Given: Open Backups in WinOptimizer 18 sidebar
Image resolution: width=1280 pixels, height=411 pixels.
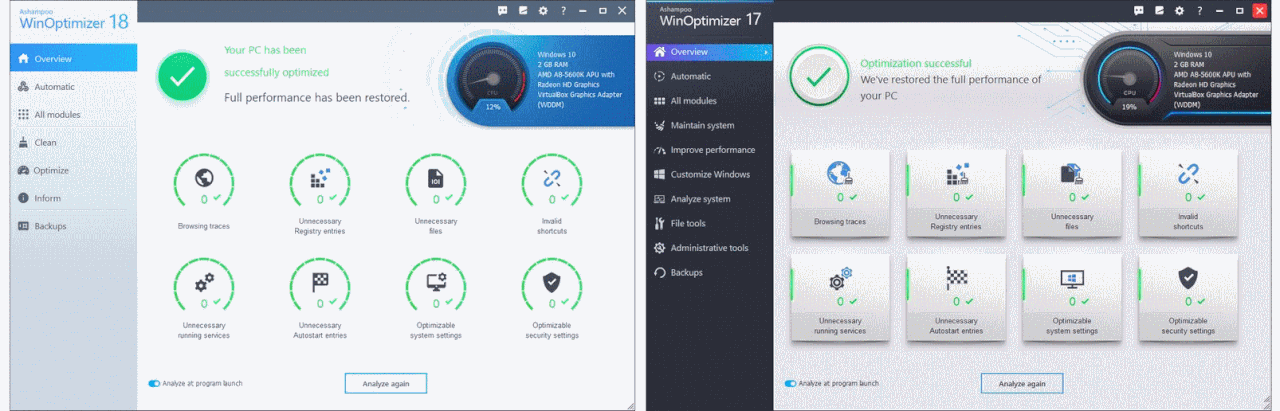Looking at the screenshot, I should (x=73, y=226).
